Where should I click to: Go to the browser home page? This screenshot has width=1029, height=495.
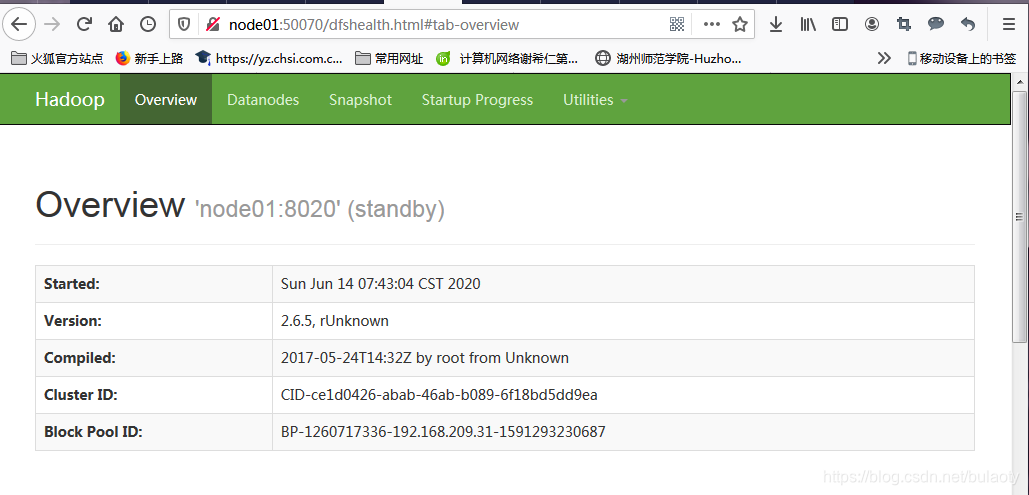tap(116, 24)
